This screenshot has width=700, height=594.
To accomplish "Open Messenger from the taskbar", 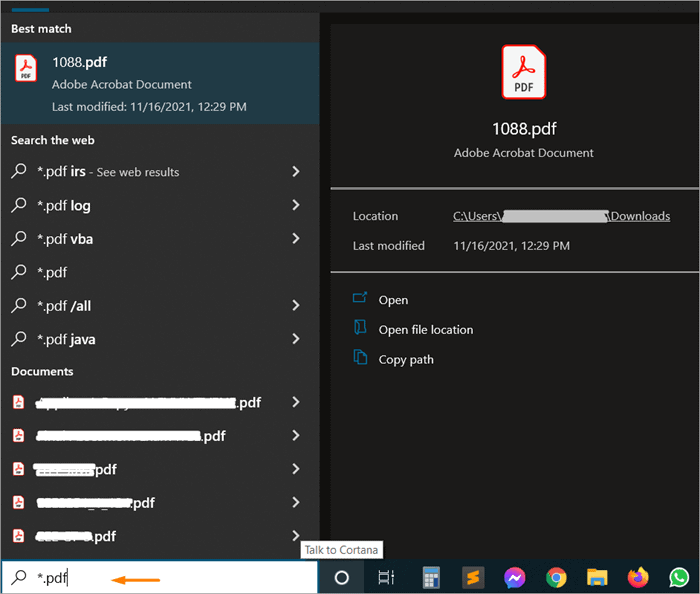I will point(515,577).
